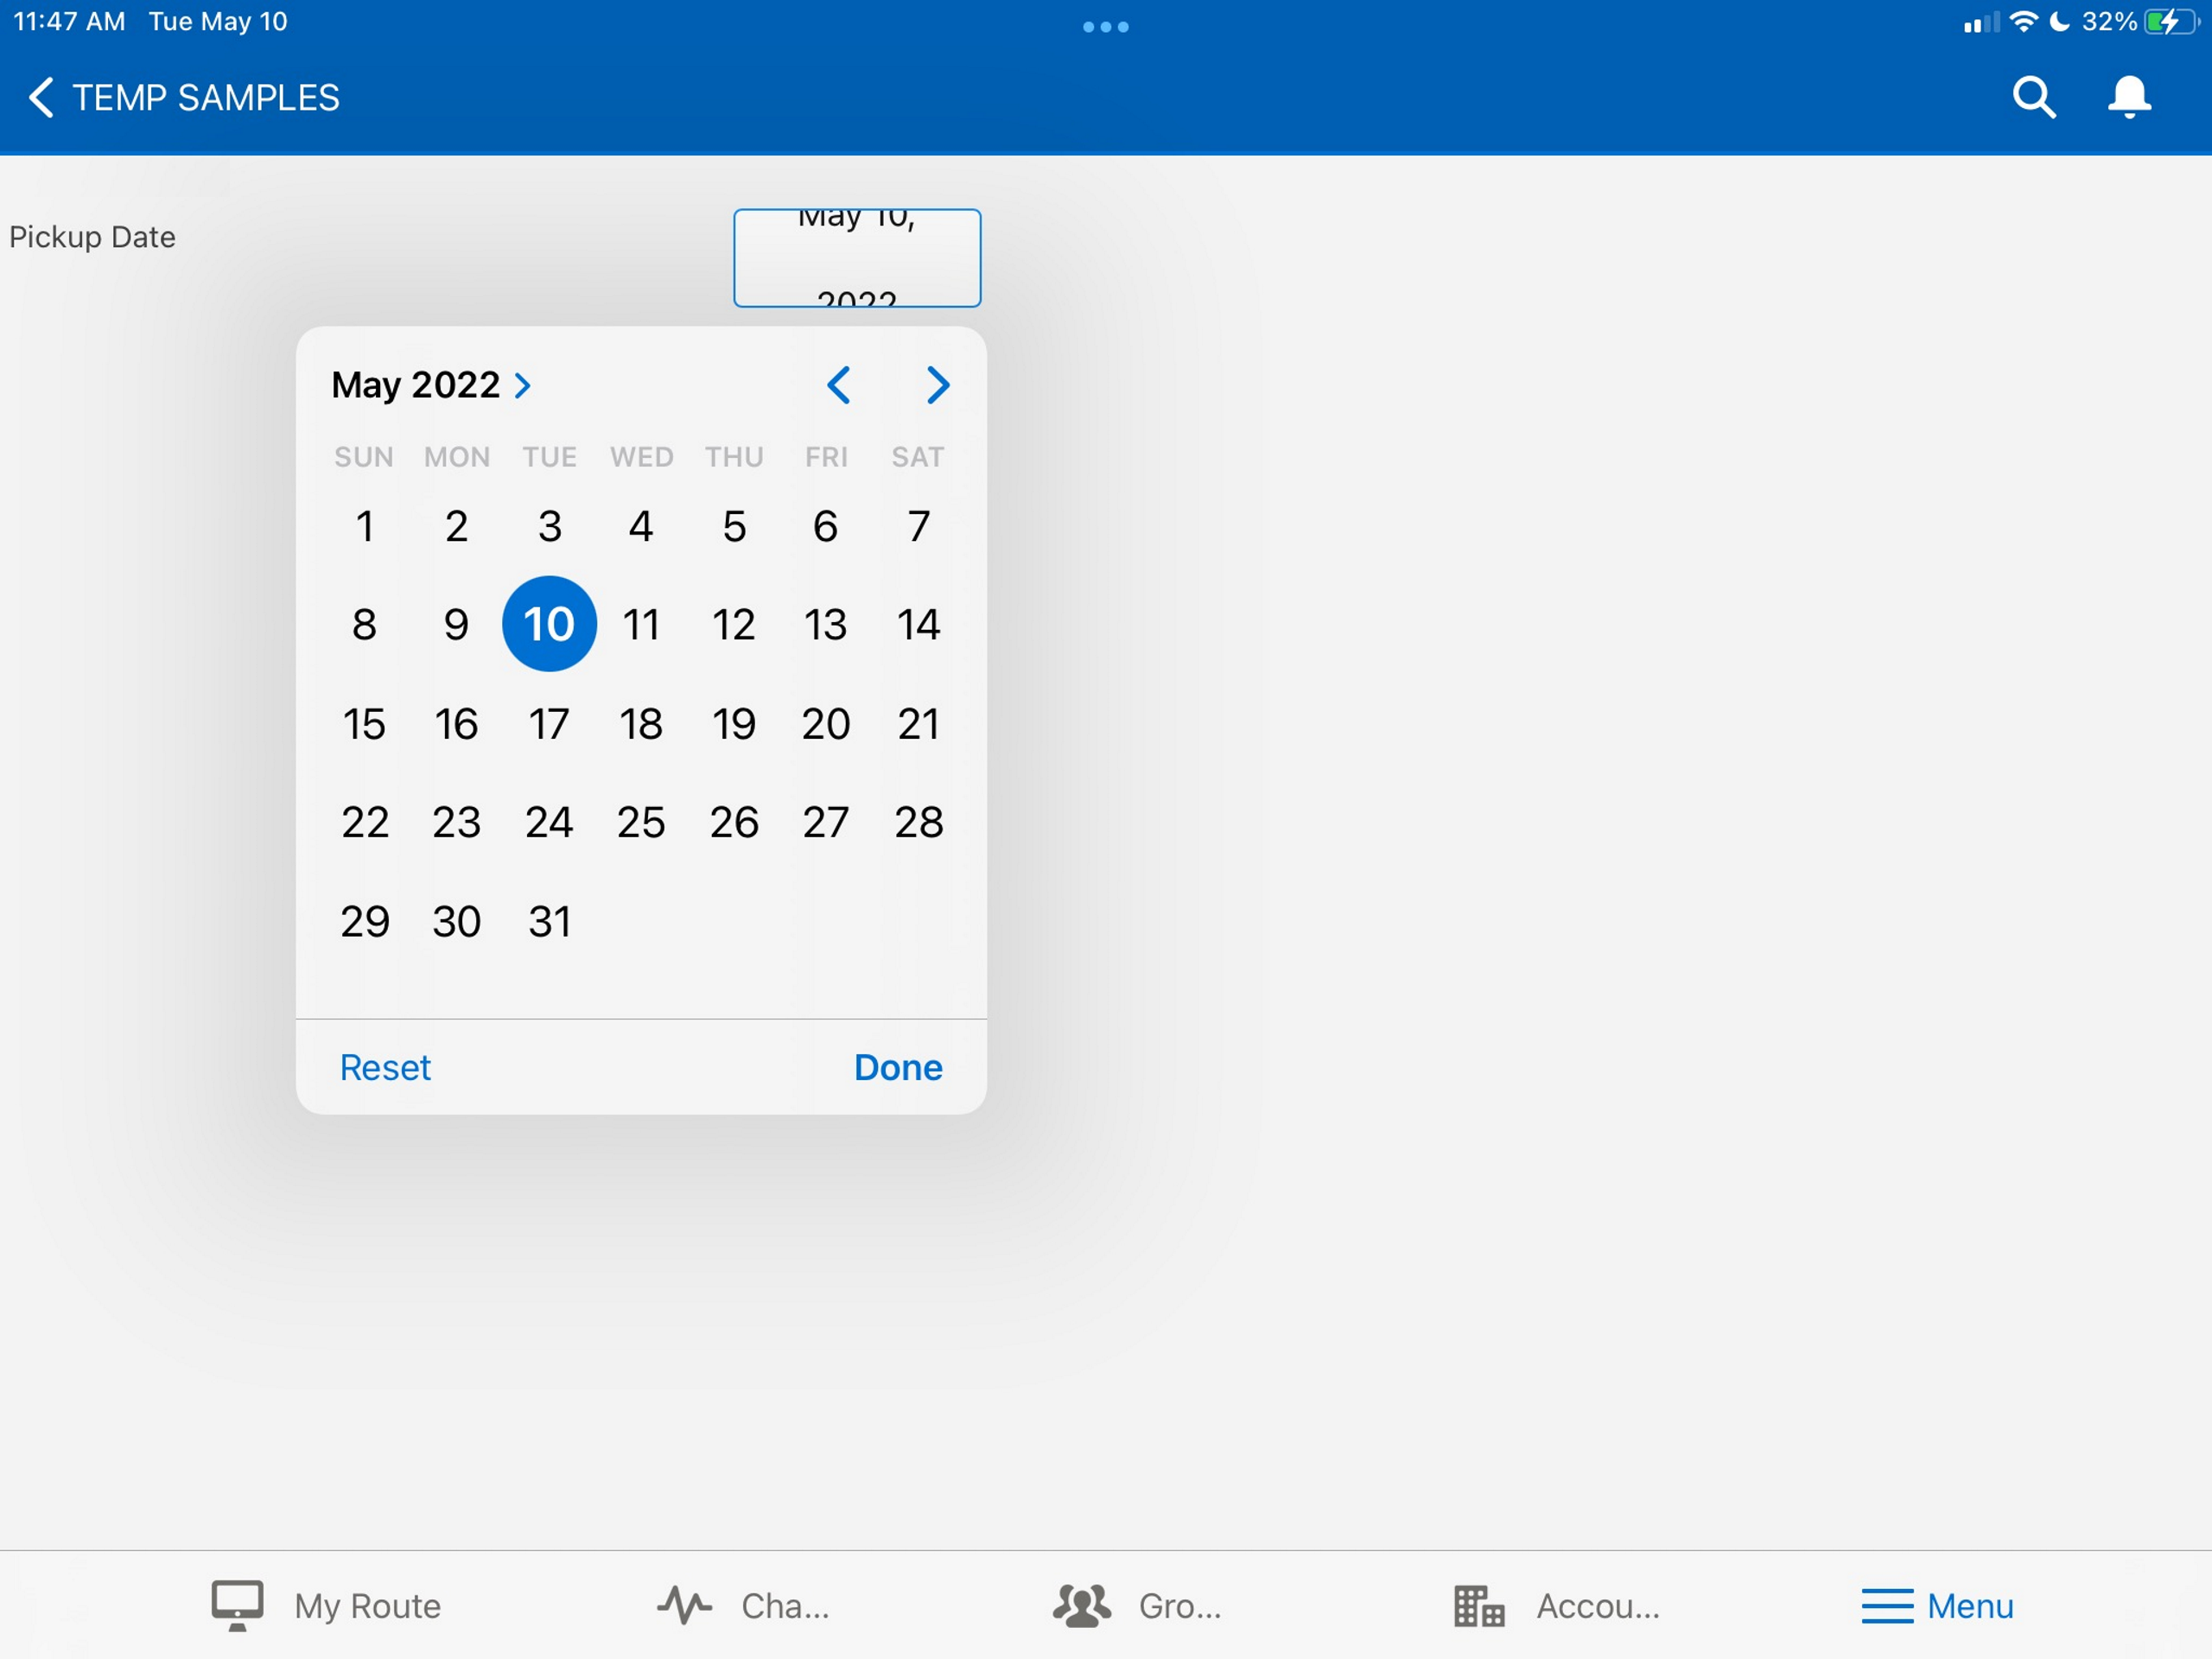Open the Accounts building icon

[1478, 1605]
